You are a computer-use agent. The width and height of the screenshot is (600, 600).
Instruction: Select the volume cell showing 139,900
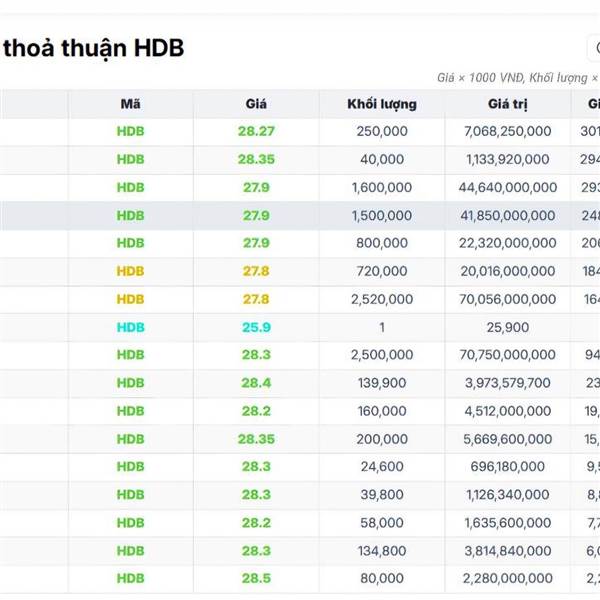(x=382, y=383)
